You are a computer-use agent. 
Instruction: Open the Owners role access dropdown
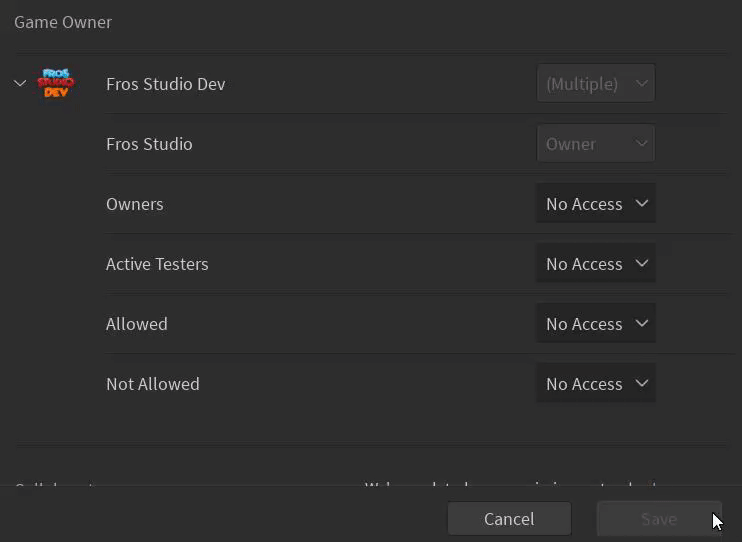coord(595,203)
